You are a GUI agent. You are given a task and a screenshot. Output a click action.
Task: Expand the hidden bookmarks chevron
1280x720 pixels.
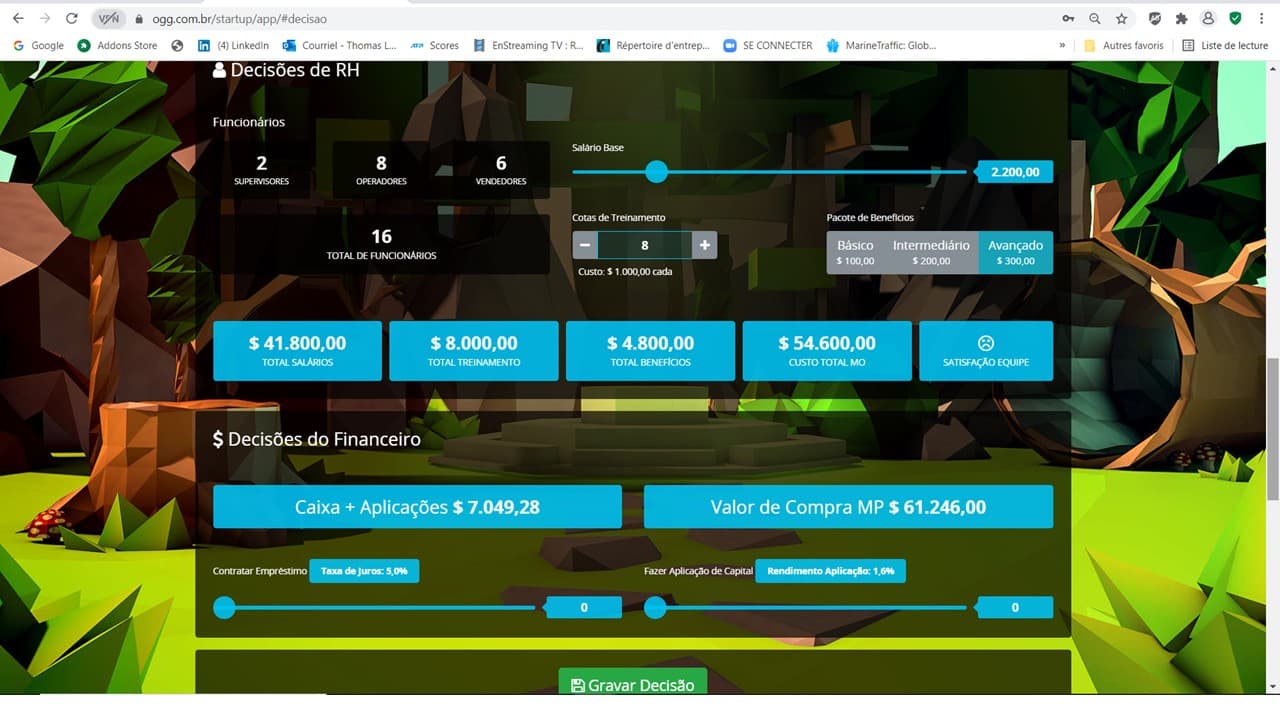click(x=1062, y=45)
